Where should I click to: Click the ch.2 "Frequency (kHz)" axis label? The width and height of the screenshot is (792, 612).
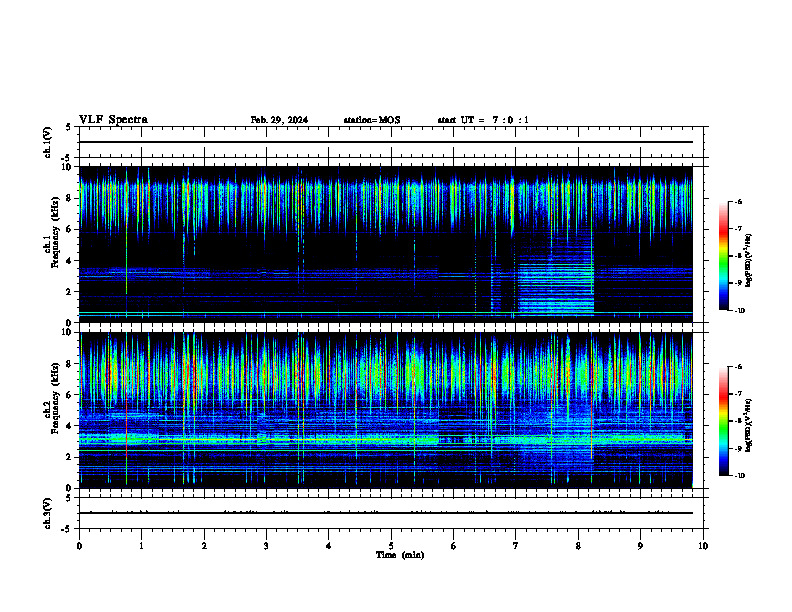click(55, 398)
